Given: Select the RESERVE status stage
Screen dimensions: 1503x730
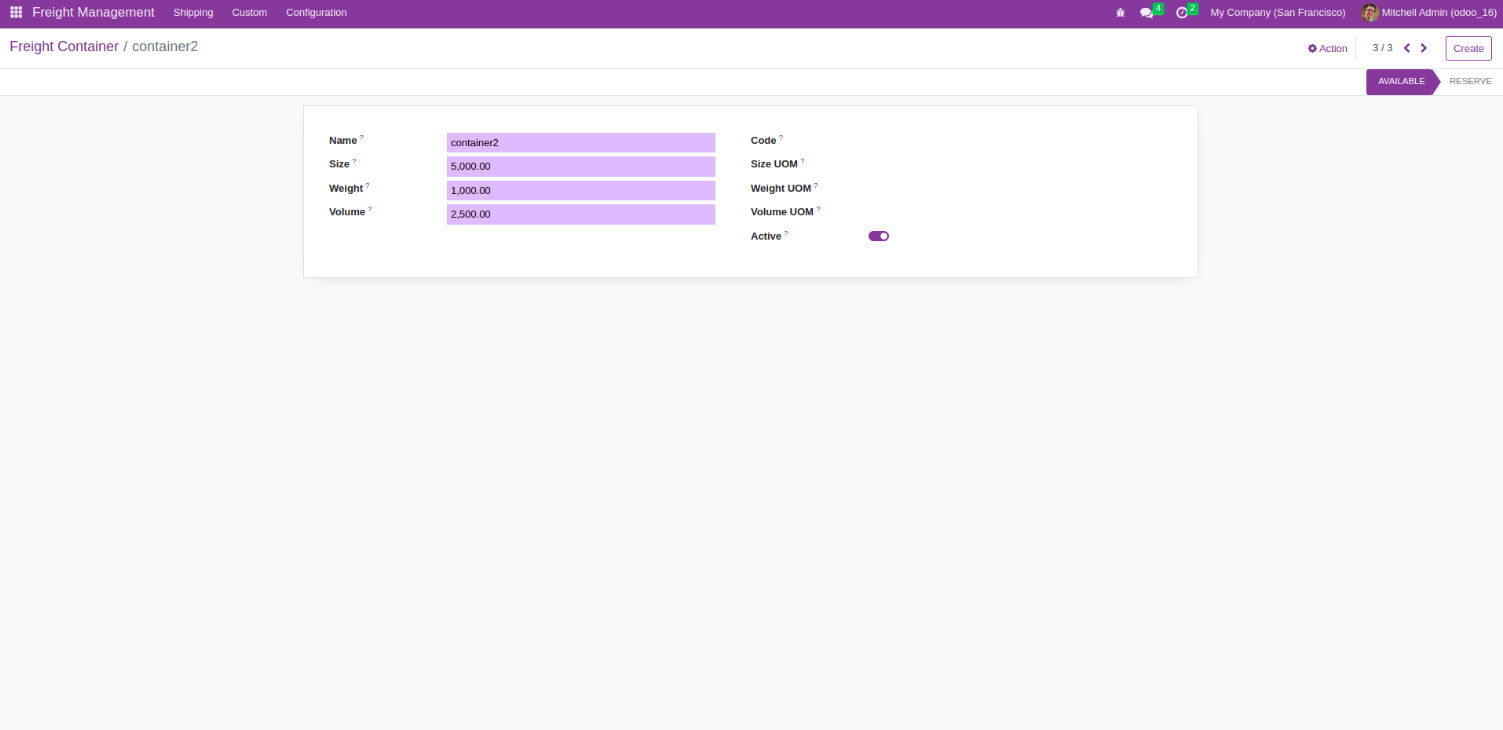Looking at the screenshot, I should pos(1470,82).
